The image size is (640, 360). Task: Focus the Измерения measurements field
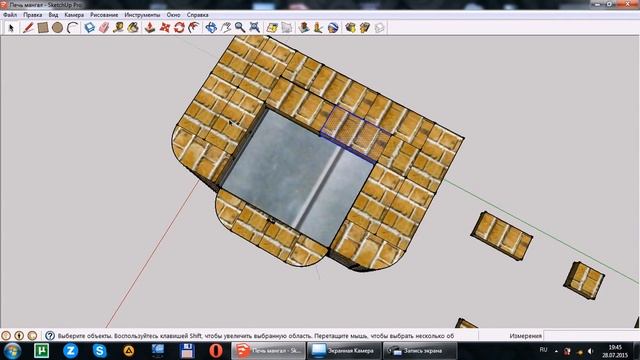coord(591,336)
